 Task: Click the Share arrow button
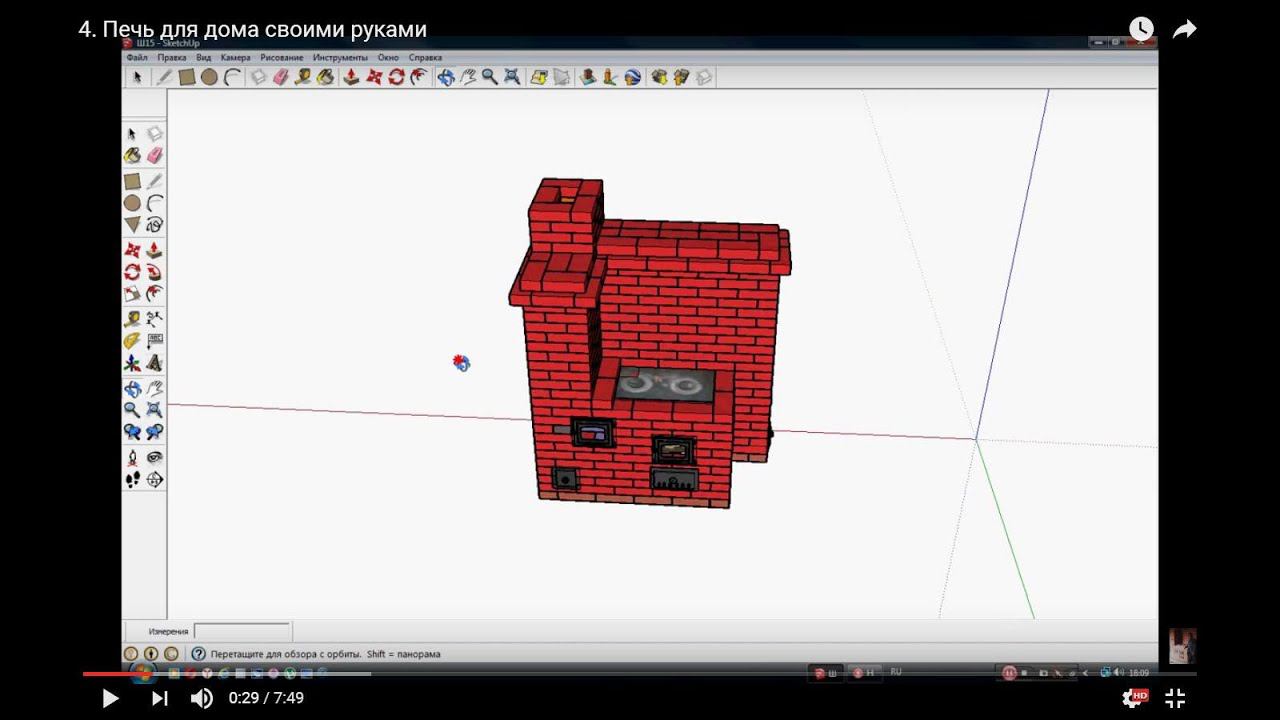[1184, 30]
